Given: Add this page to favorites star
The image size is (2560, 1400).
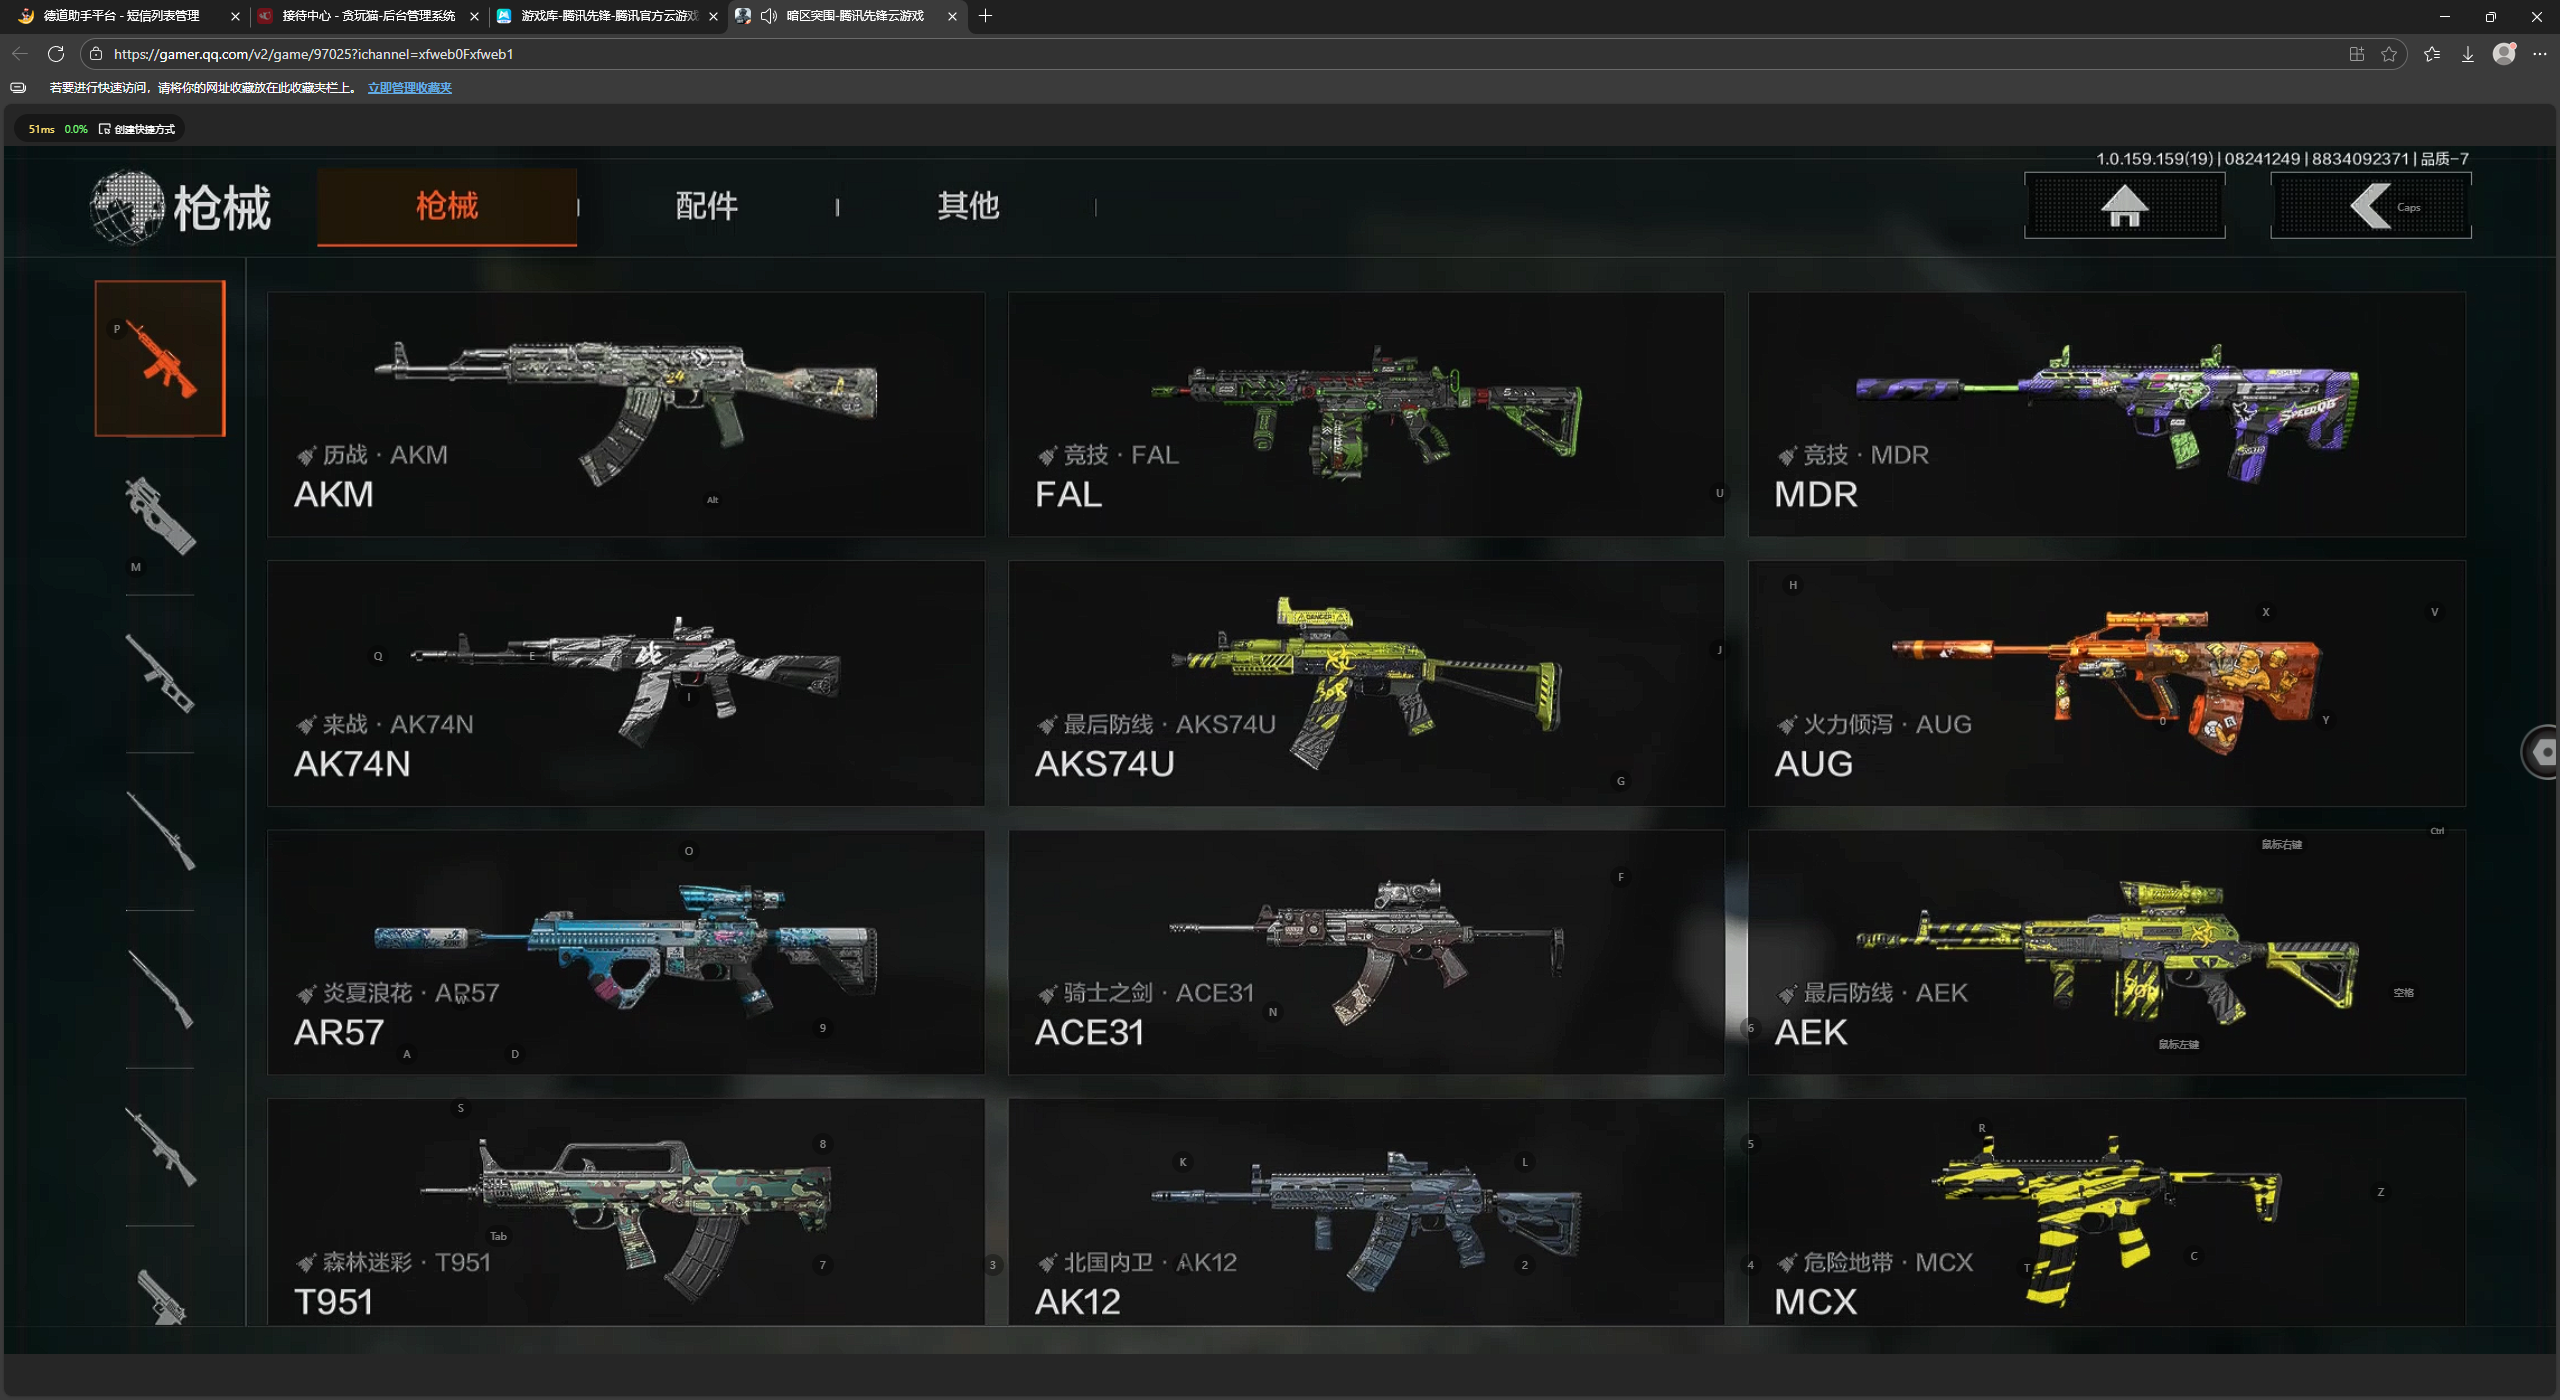Looking at the screenshot, I should point(2389,54).
